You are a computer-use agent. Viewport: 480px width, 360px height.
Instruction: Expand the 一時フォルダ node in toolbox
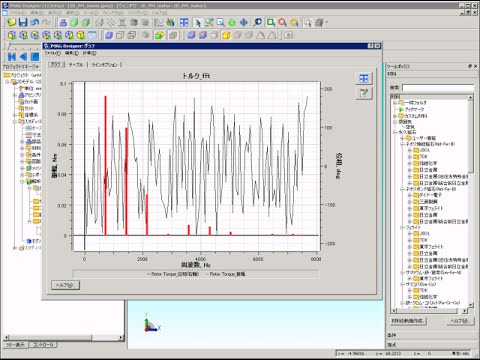click(x=395, y=103)
